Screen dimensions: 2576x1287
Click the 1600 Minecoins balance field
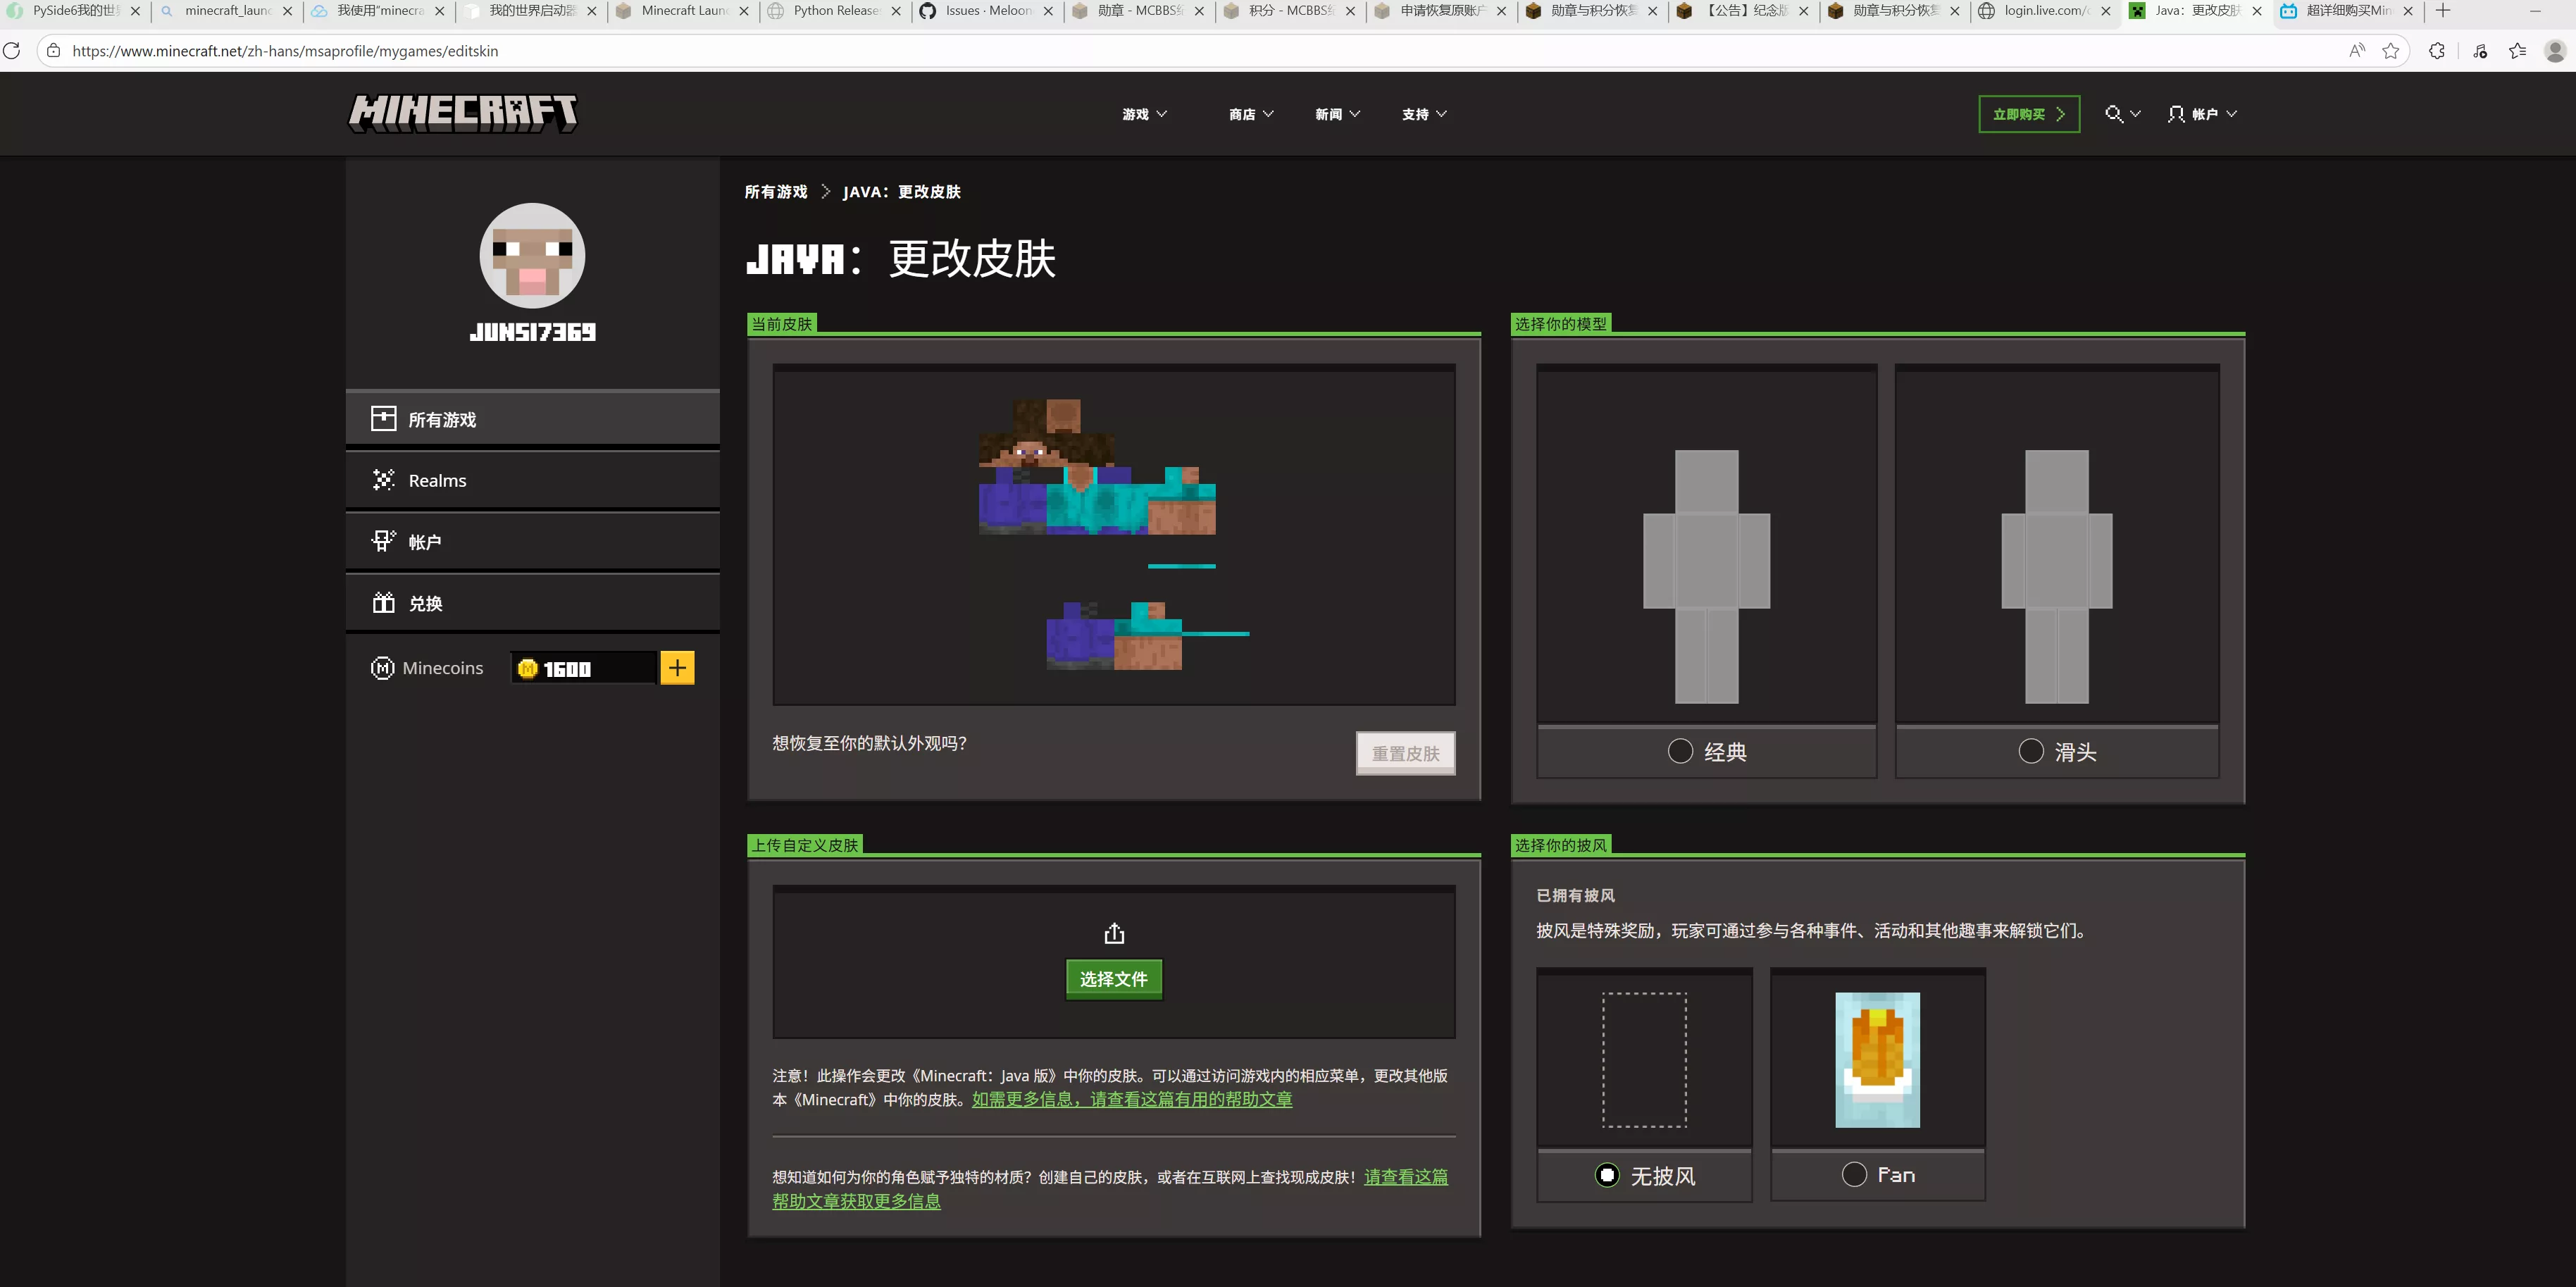[584, 668]
